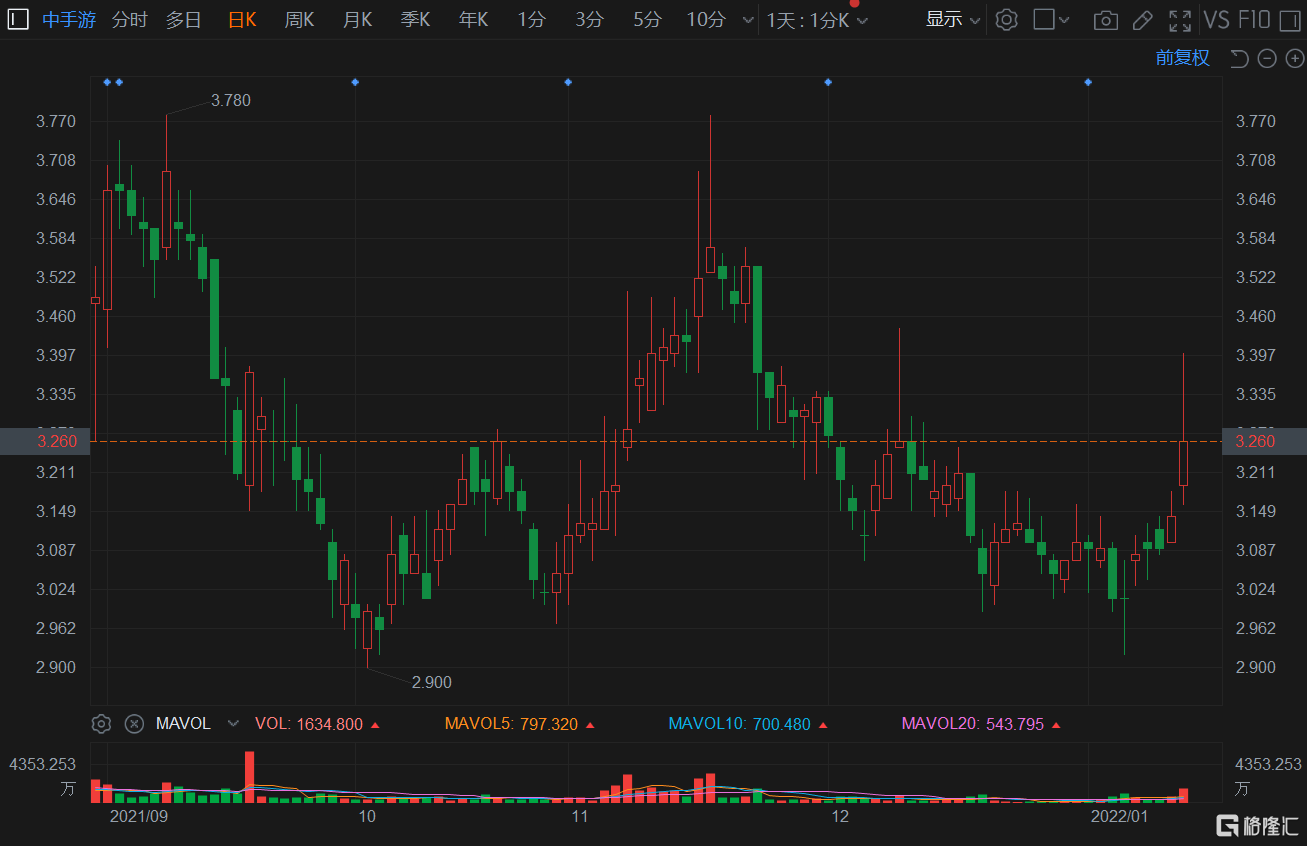
Task: Toggle the left sidebar panel icon
Action: pos(19,20)
